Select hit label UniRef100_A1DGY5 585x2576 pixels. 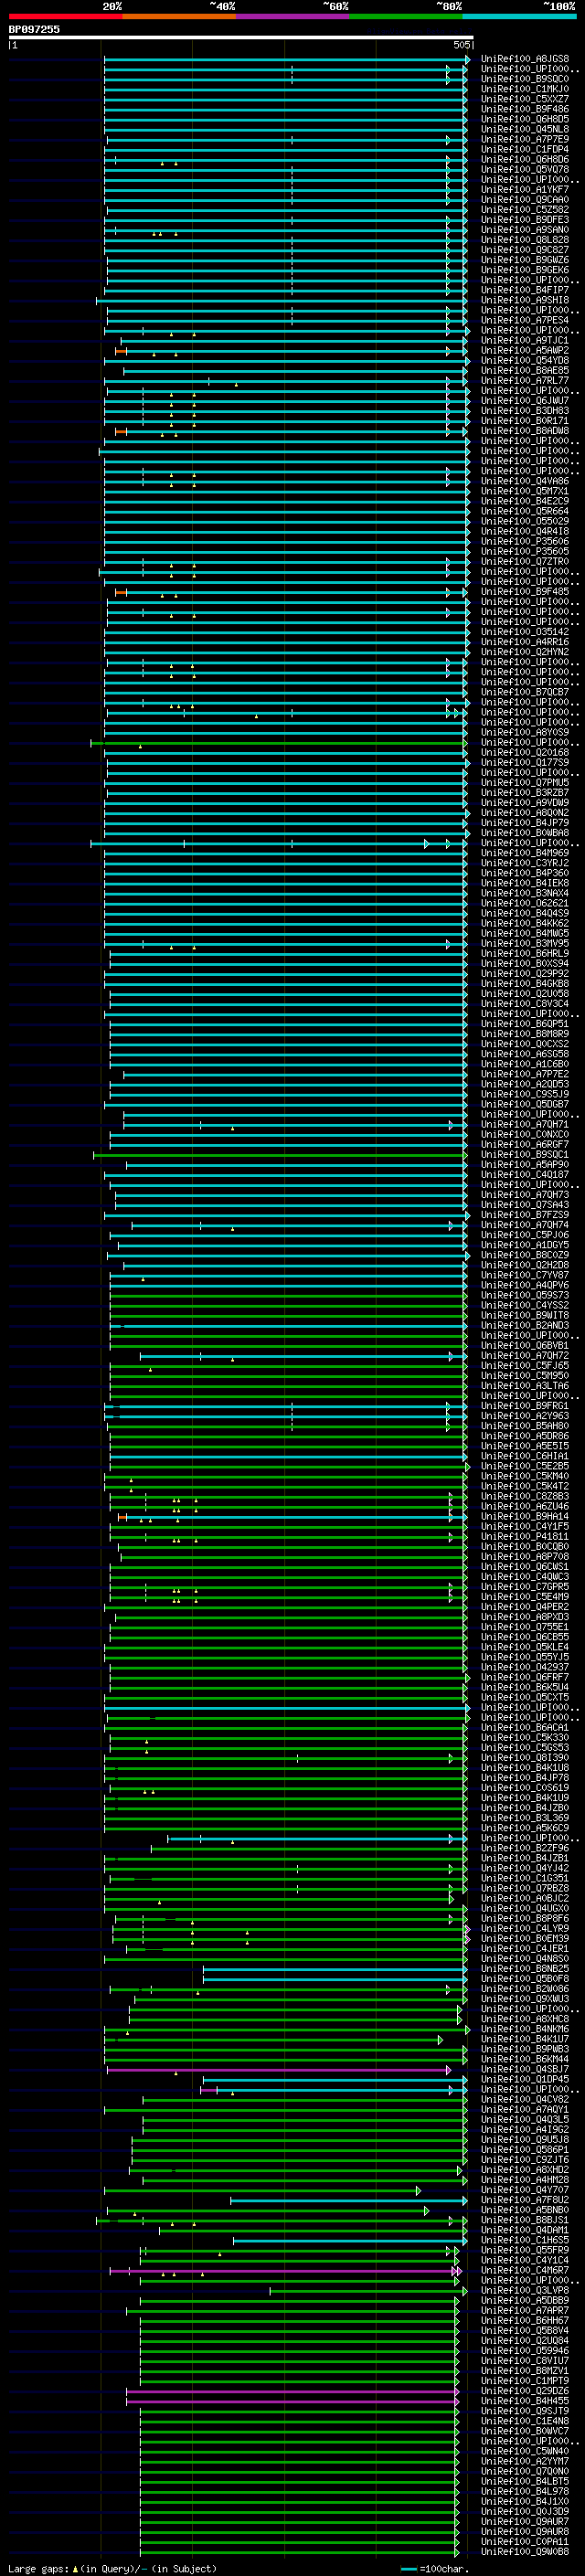(525, 1245)
